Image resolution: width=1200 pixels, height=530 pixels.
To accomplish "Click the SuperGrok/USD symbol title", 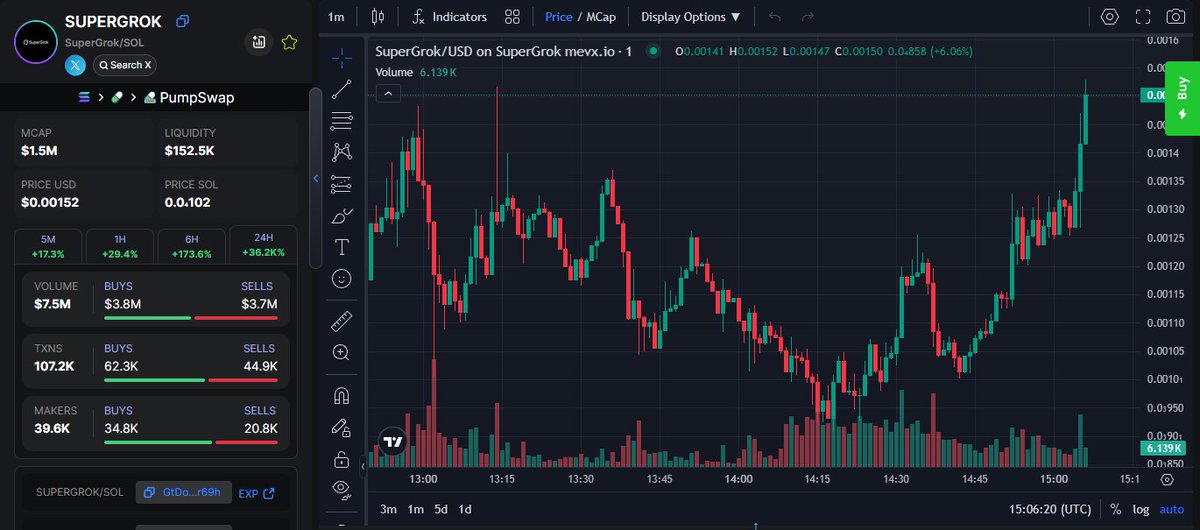I will 503,51.
